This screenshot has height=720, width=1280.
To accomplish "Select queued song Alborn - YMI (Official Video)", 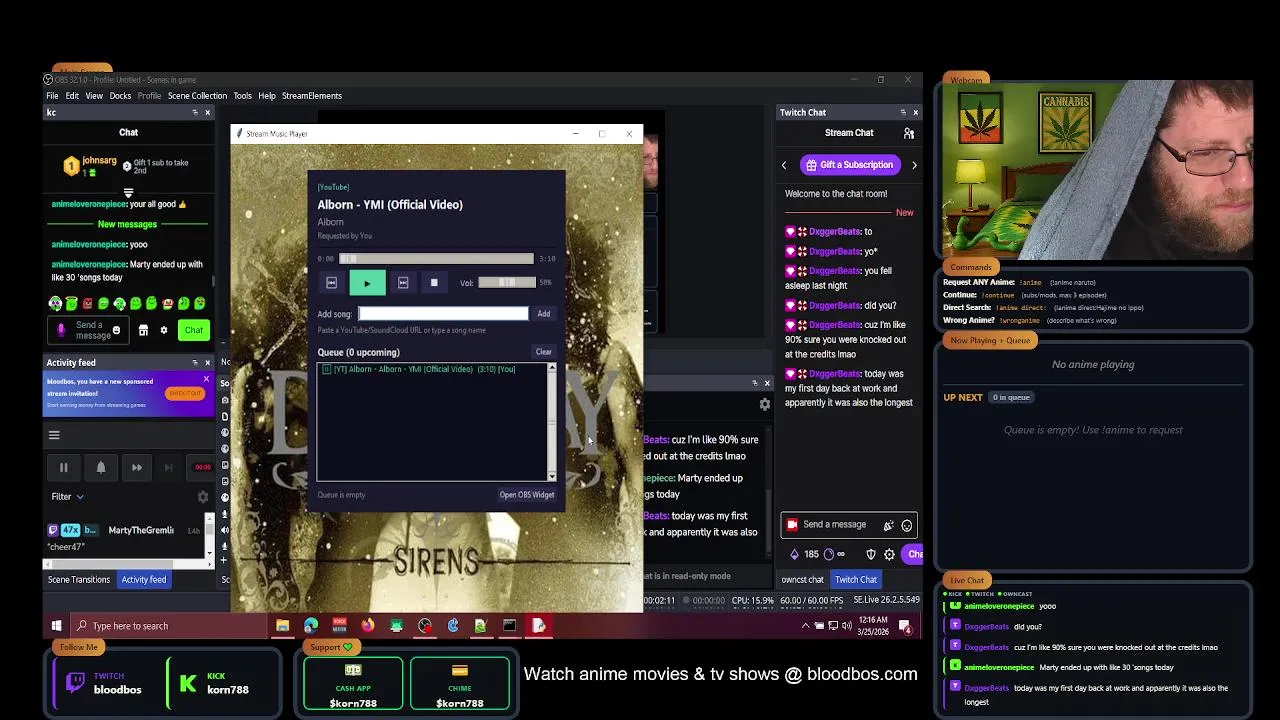I will pos(424,369).
